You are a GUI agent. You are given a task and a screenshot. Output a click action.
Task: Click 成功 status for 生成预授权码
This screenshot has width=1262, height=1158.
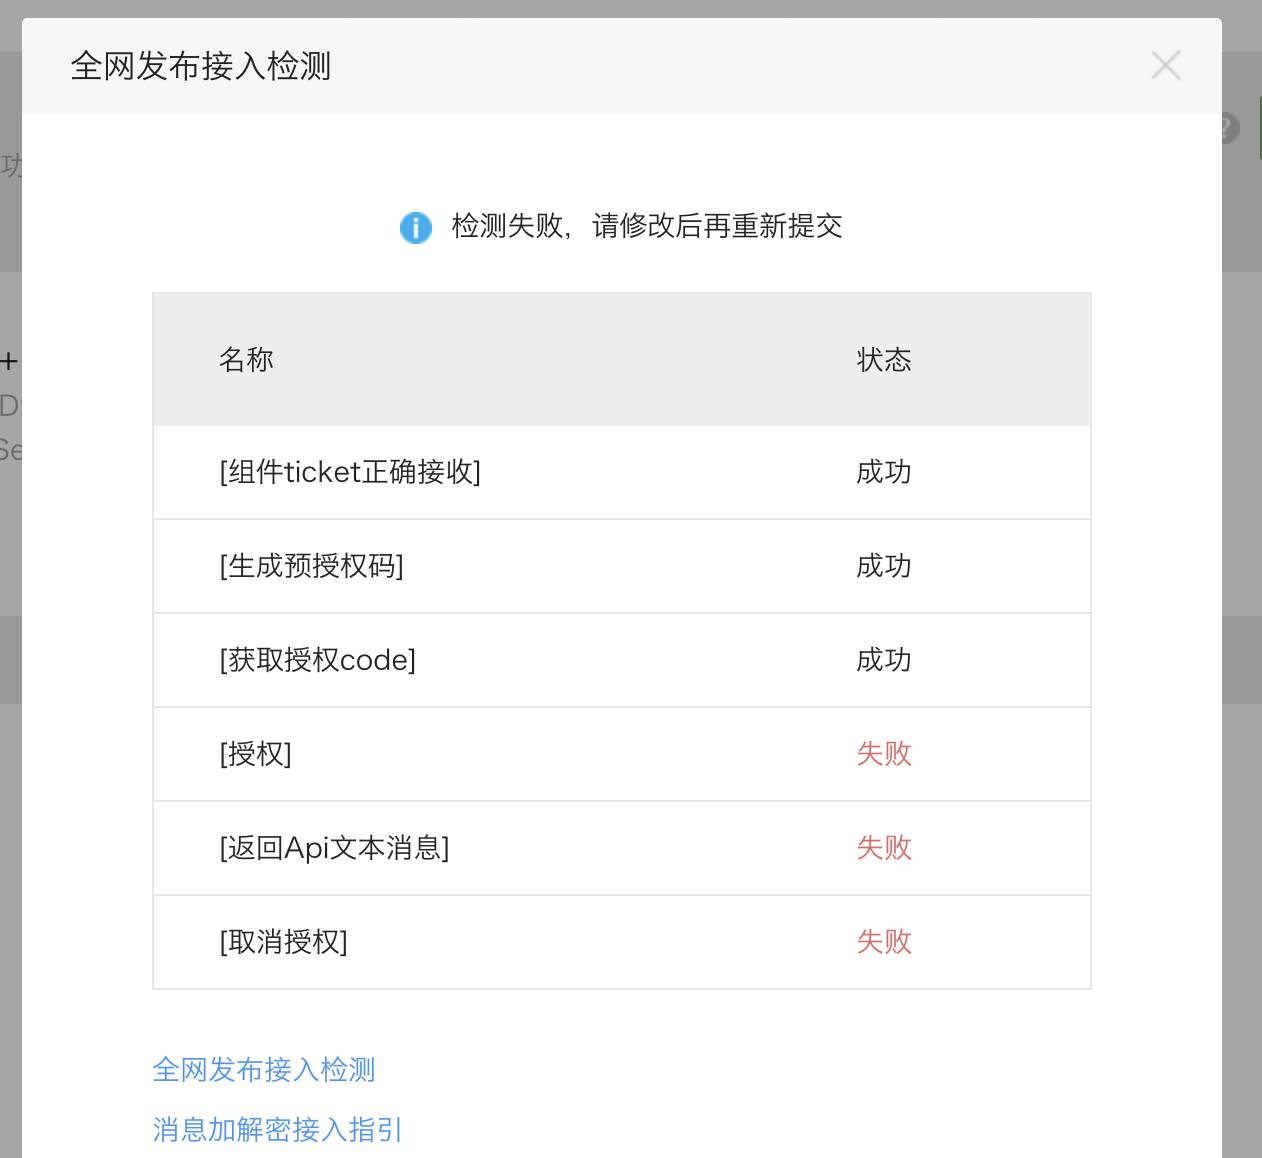tap(884, 566)
